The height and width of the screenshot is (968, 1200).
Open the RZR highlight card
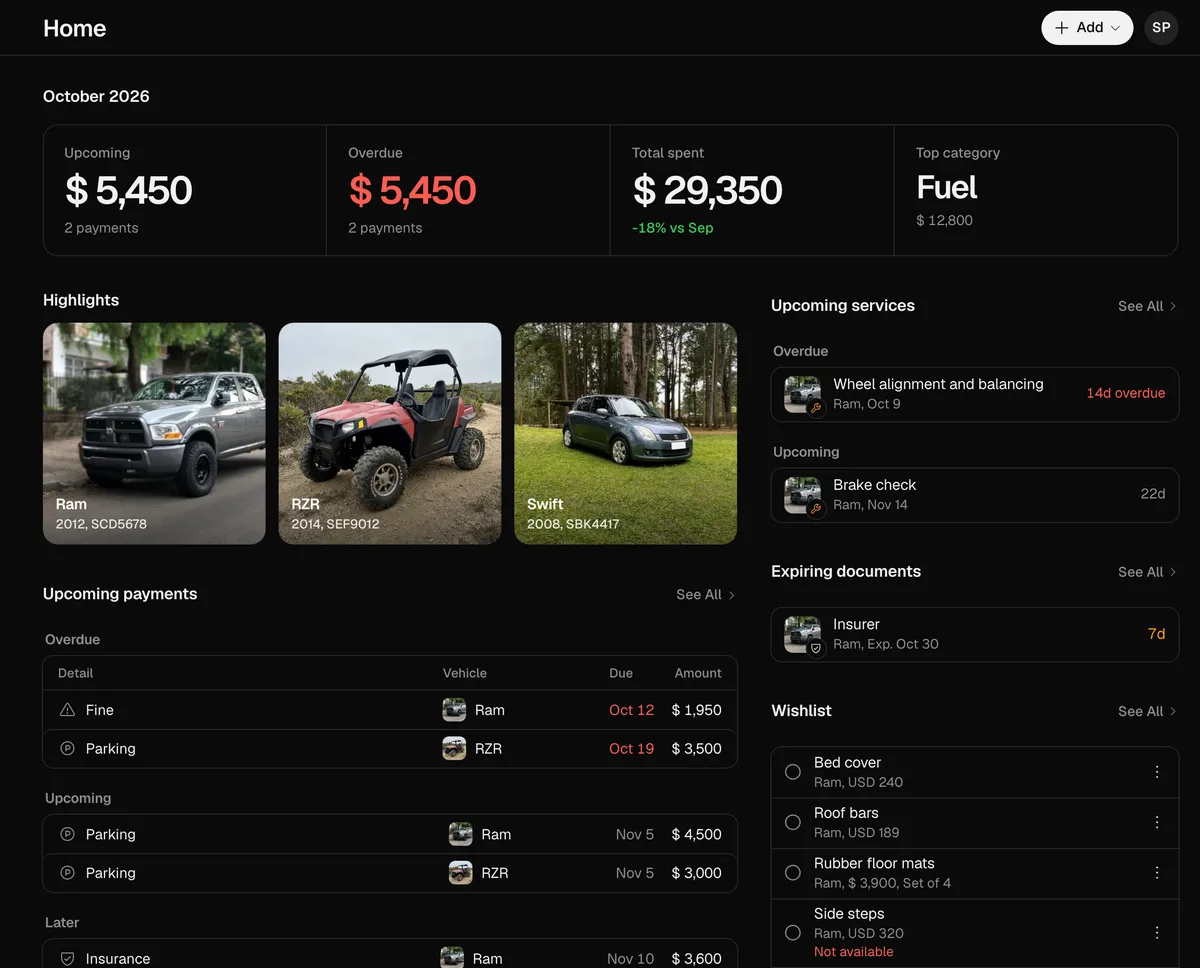pos(390,433)
